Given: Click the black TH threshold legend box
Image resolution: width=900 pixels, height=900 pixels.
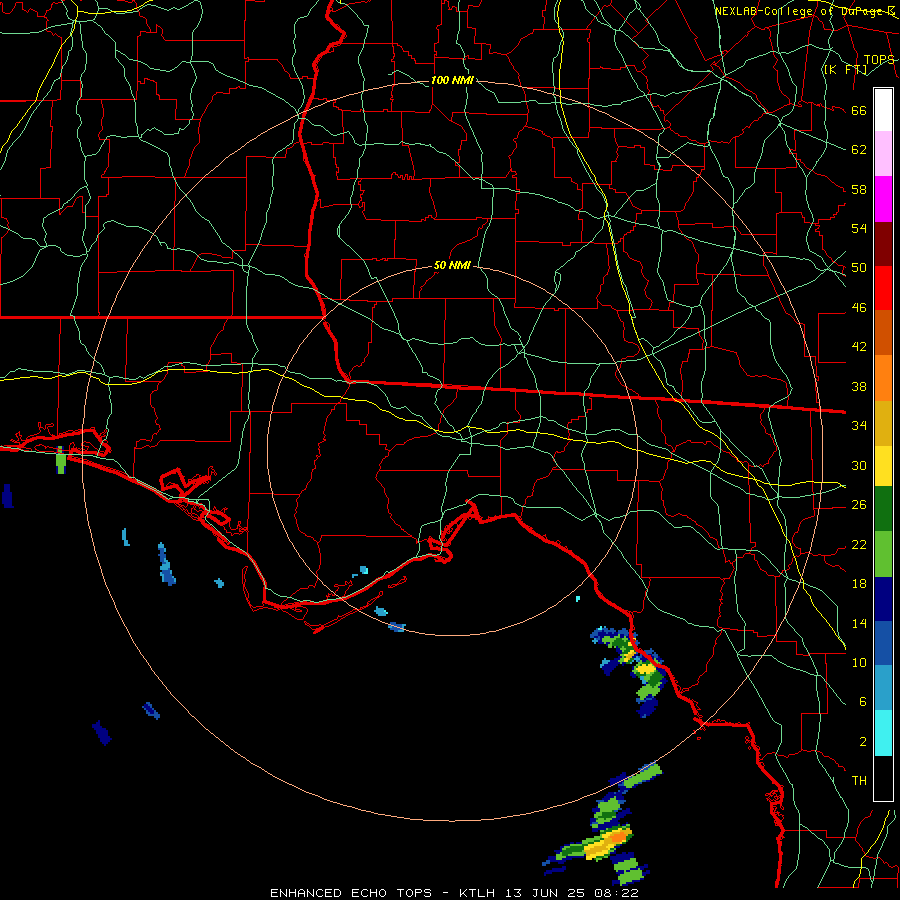Looking at the screenshot, I should coord(883,778).
